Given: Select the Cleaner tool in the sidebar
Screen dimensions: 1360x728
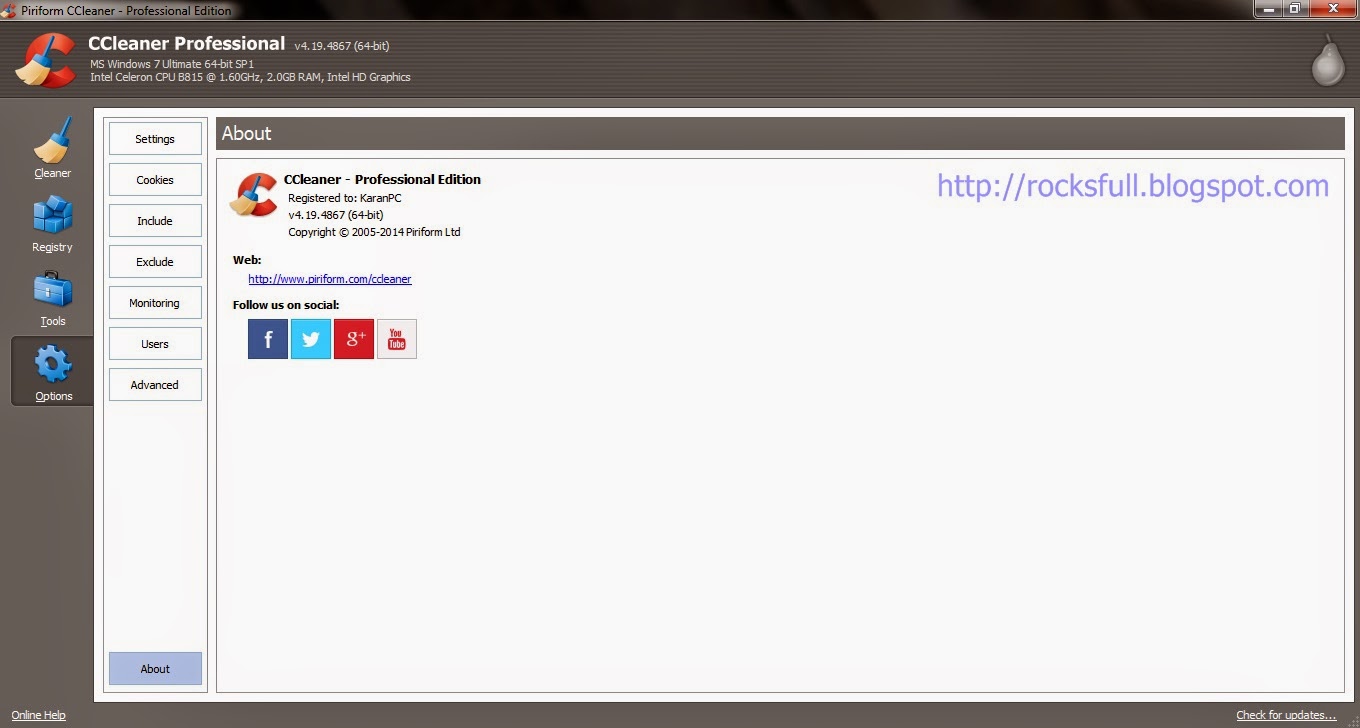Looking at the screenshot, I should [x=52, y=150].
